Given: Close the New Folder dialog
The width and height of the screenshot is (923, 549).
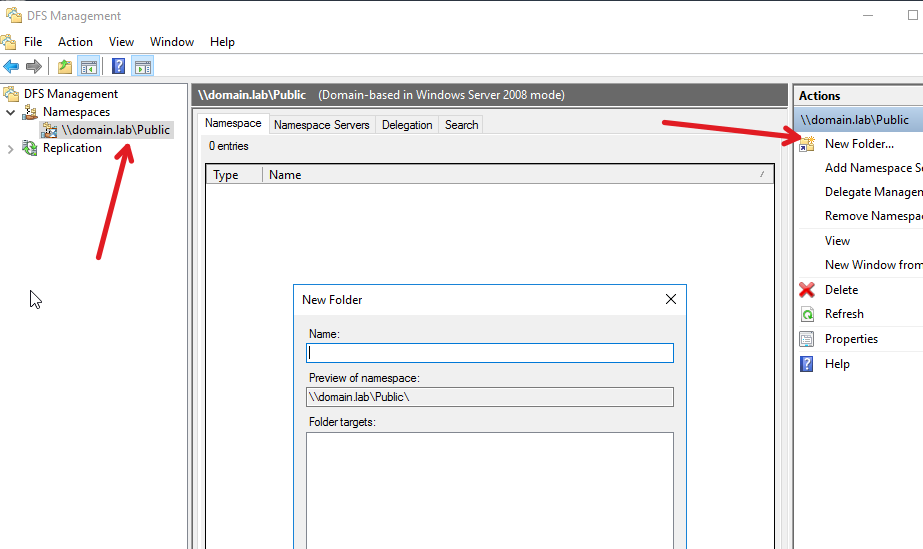Looking at the screenshot, I should tap(671, 299).
